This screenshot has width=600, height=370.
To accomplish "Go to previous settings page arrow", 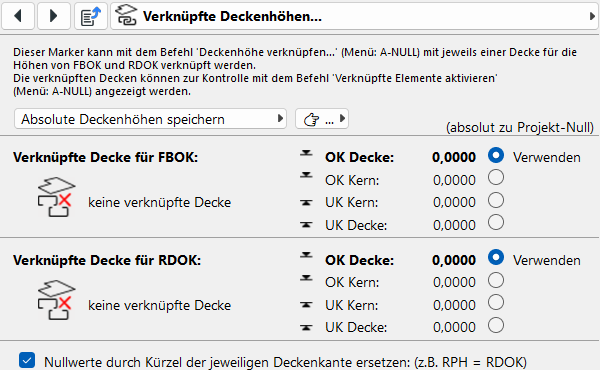I will pos(18,16).
